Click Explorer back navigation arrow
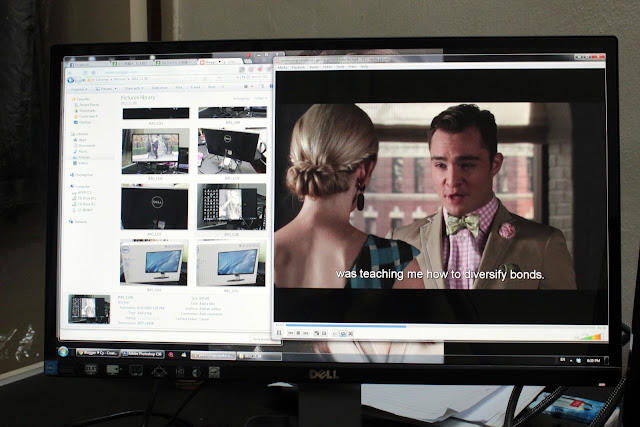640x427 pixels. 70,80
